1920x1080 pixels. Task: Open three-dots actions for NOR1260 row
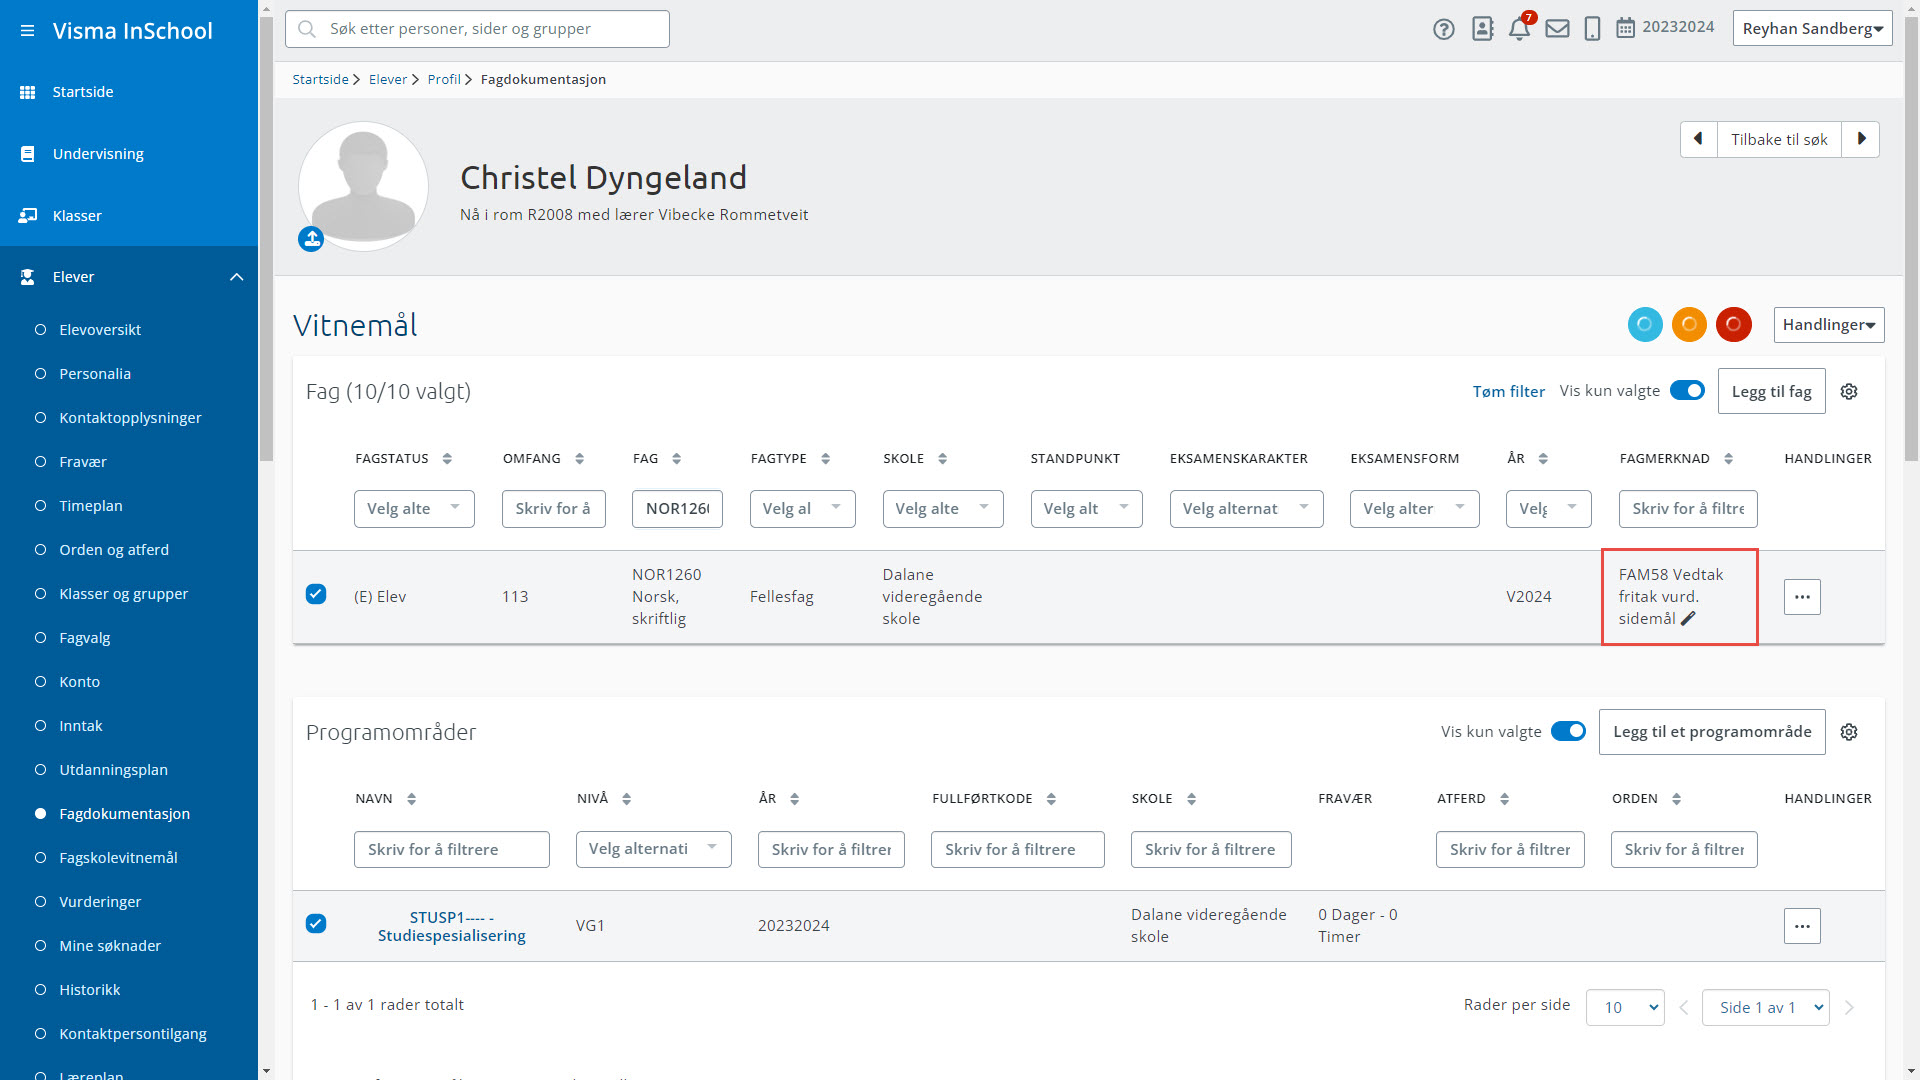tap(1802, 597)
